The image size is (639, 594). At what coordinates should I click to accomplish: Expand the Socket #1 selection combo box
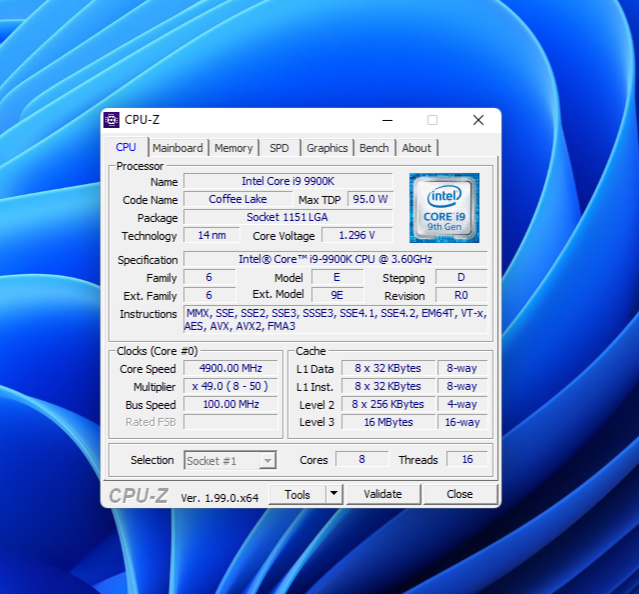[x=230, y=460]
